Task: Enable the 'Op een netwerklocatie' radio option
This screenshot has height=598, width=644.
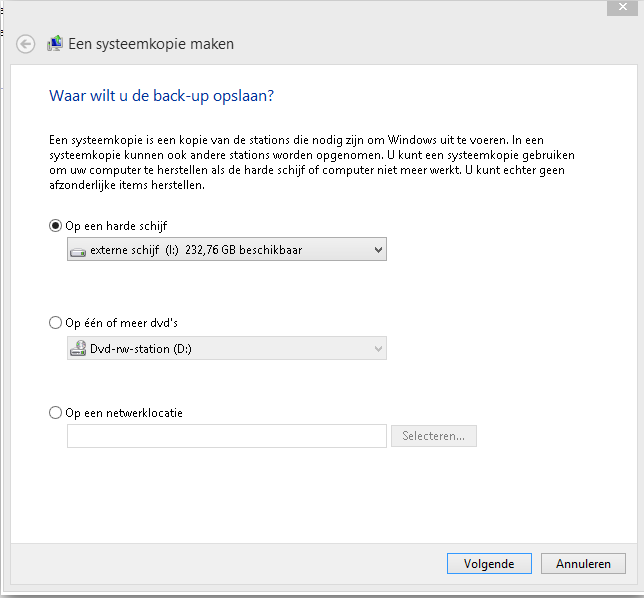Action: 55,412
